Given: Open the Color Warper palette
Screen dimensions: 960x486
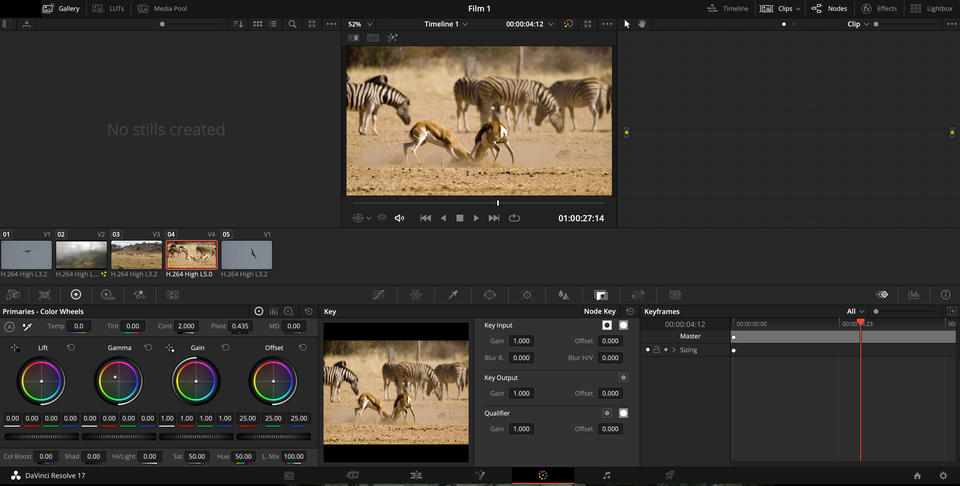Looking at the screenshot, I should [x=416, y=295].
